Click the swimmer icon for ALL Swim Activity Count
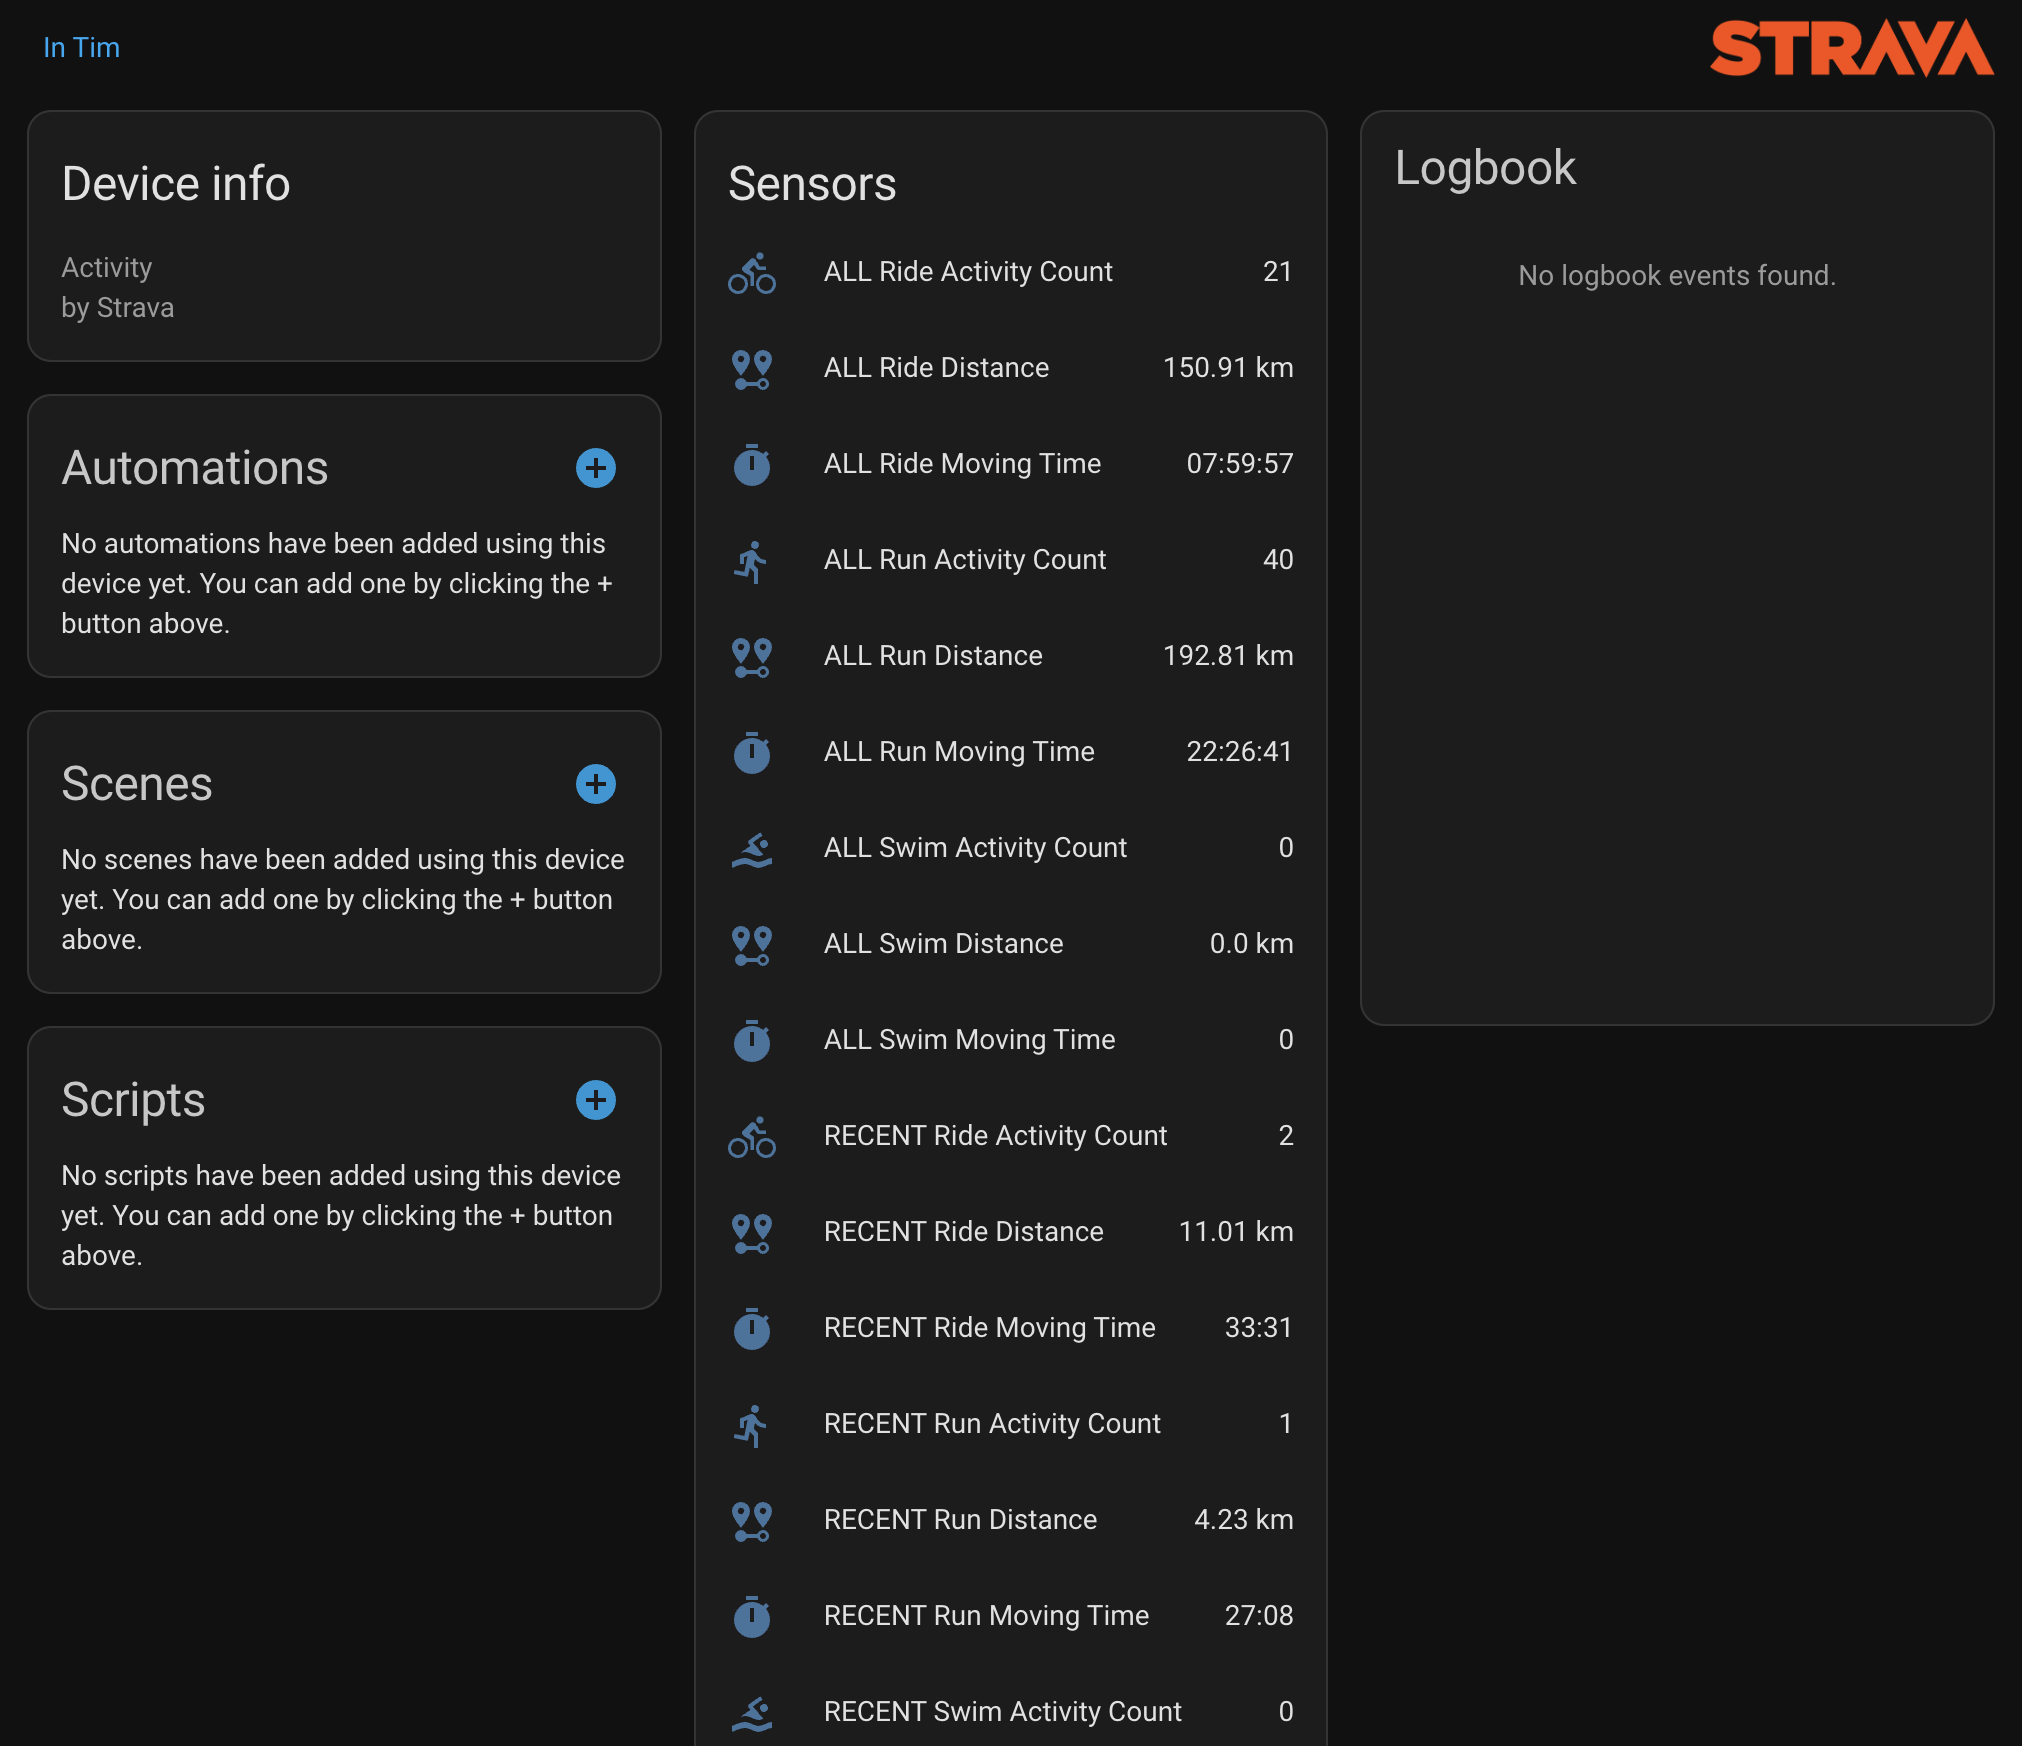 coord(752,848)
